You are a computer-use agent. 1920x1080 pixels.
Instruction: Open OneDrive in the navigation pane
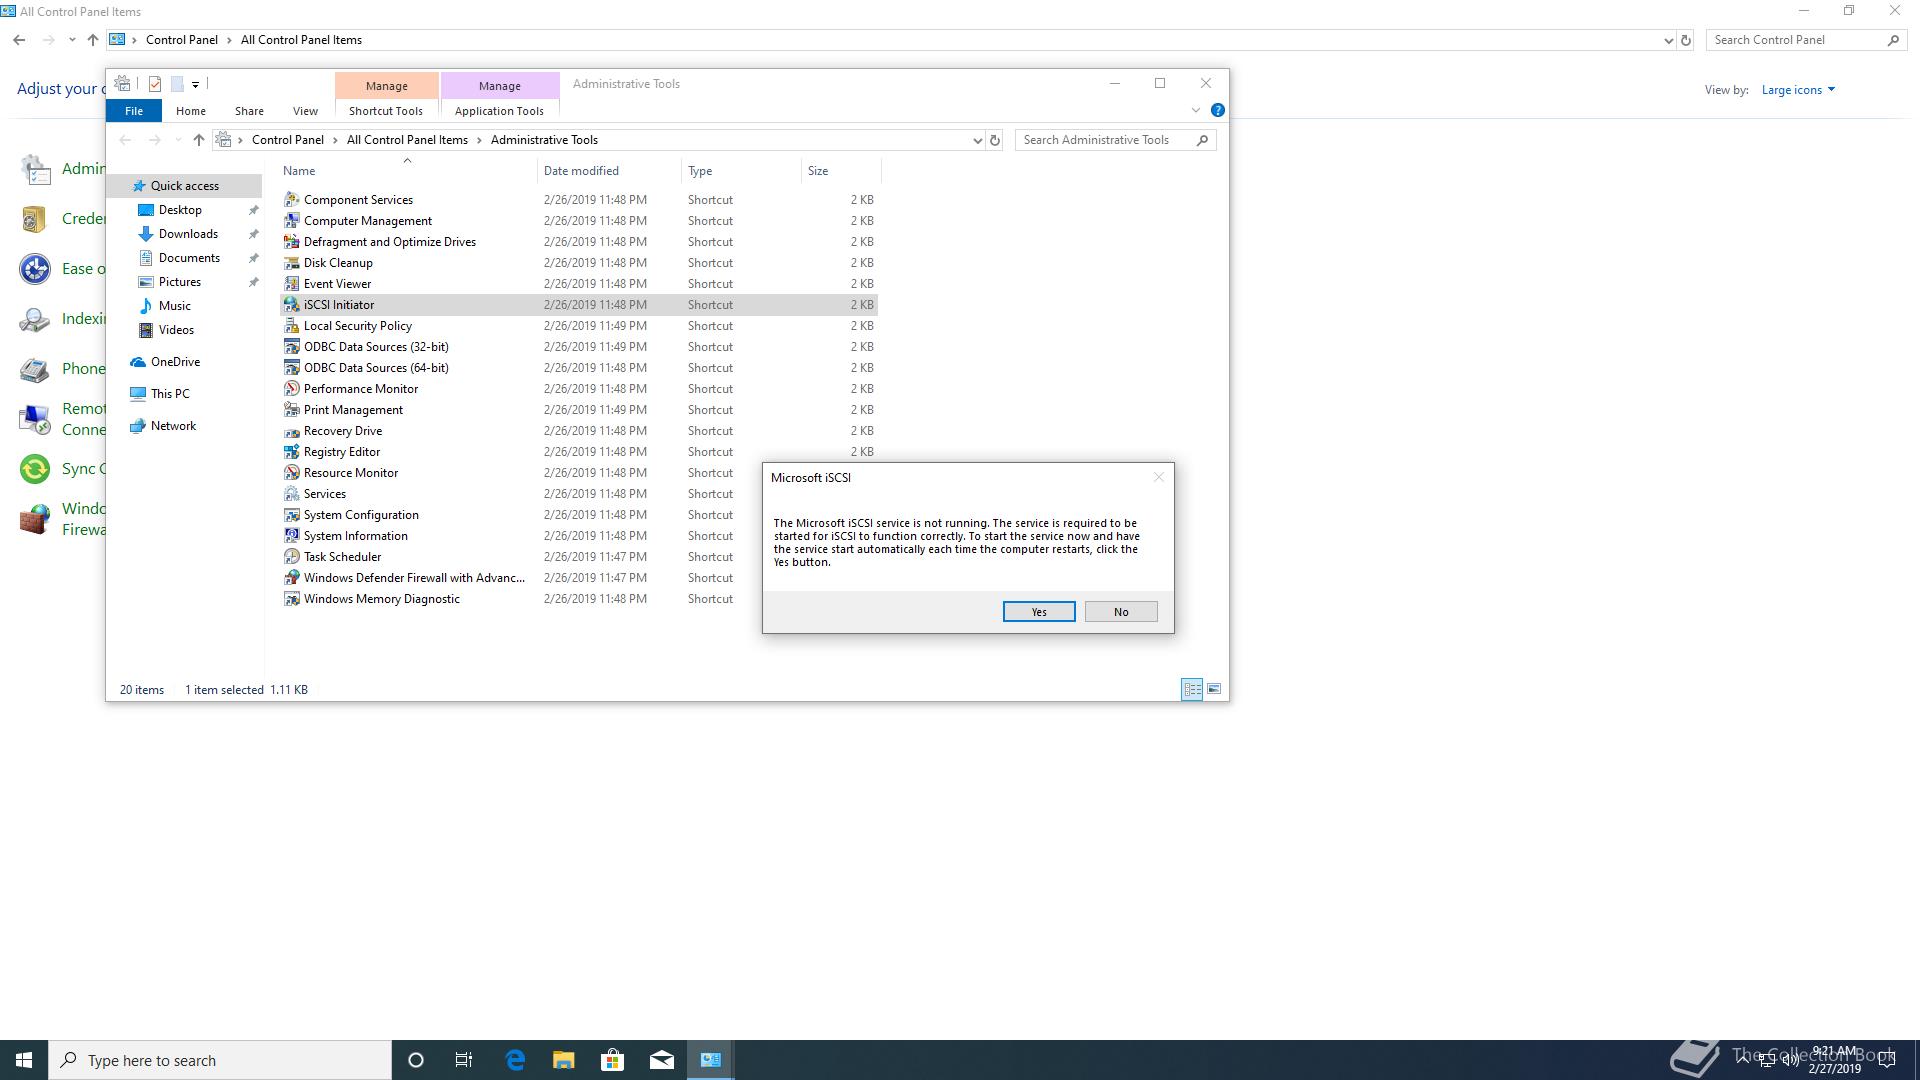pos(175,362)
